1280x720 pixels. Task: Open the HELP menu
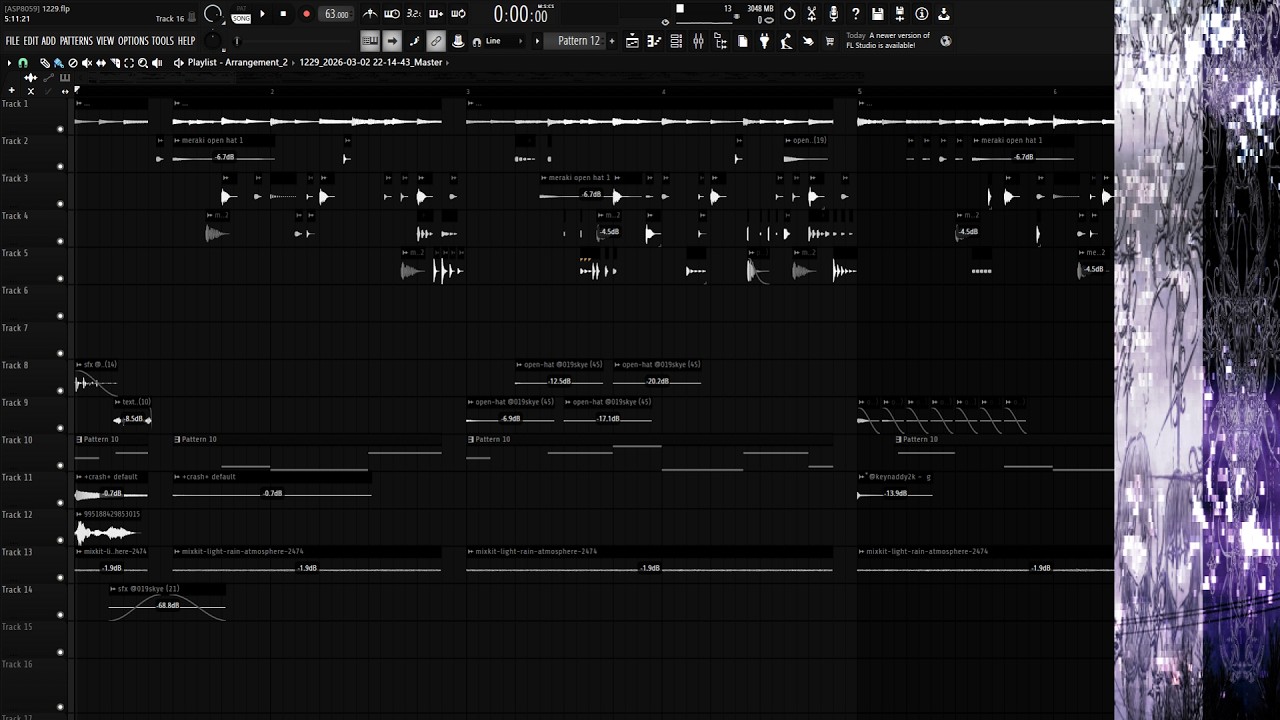pos(186,41)
